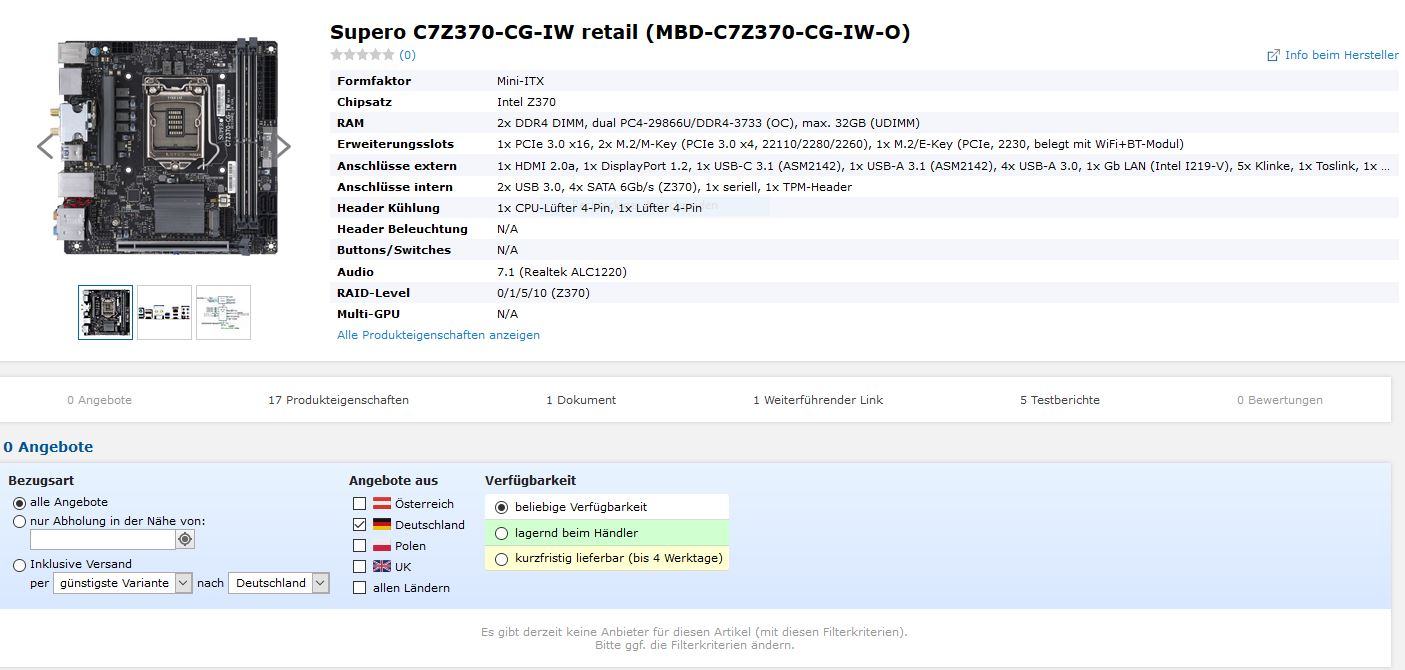Click the external link icon beside Info beim Hersteller
Viewport: 1405px width, 670px height.
pyautogui.click(x=1273, y=55)
